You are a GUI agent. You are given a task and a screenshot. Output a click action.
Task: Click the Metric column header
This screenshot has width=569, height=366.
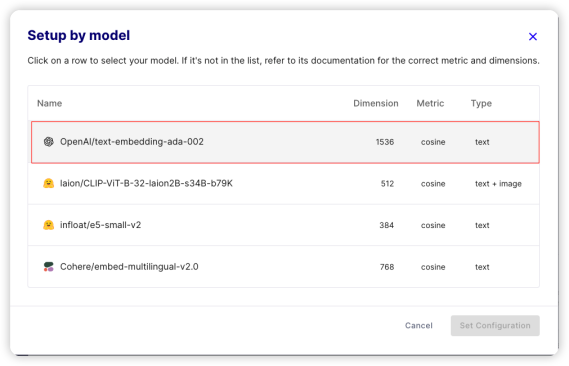coord(430,103)
